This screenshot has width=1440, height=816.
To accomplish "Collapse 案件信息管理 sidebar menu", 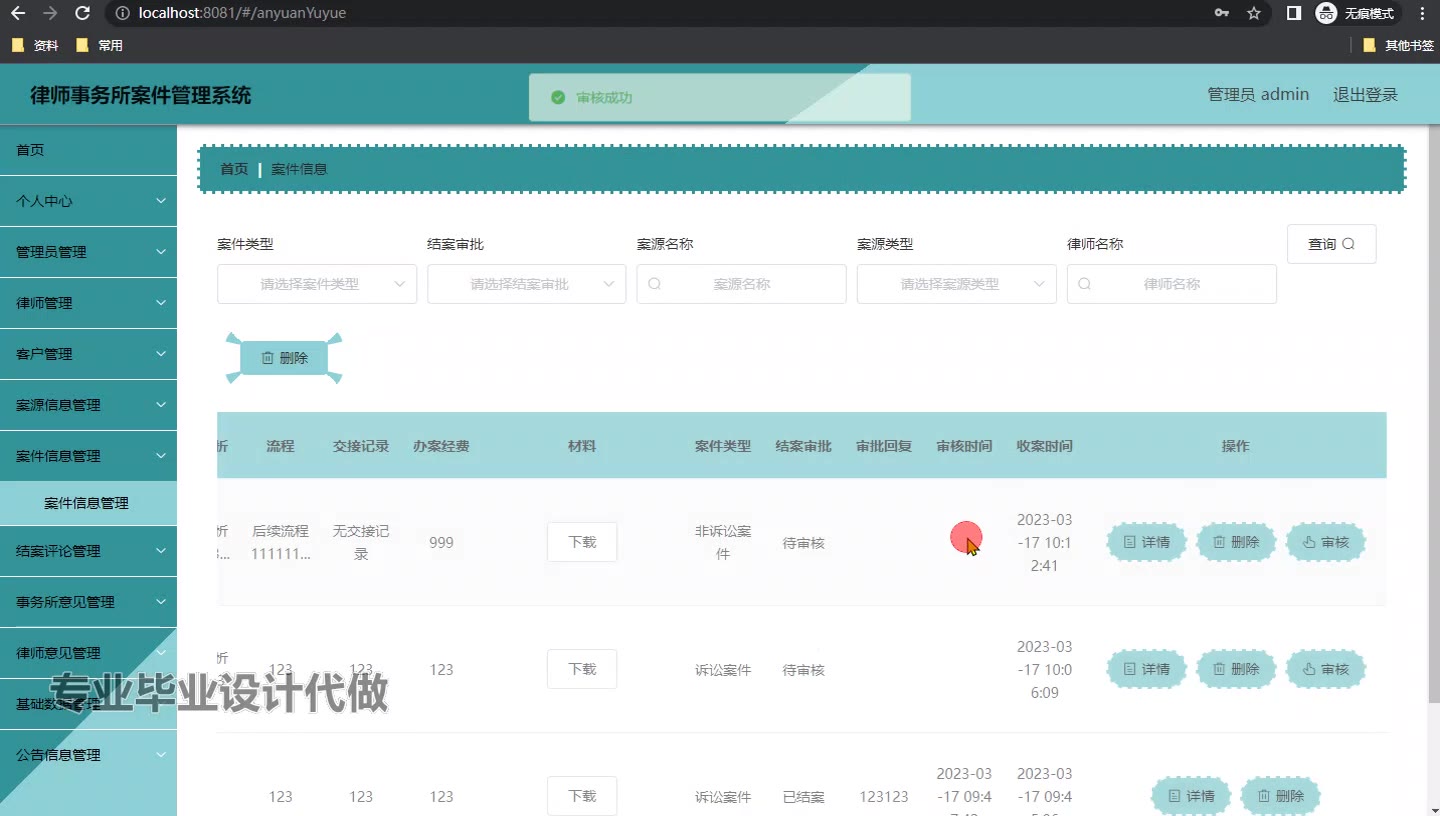I will (x=88, y=456).
